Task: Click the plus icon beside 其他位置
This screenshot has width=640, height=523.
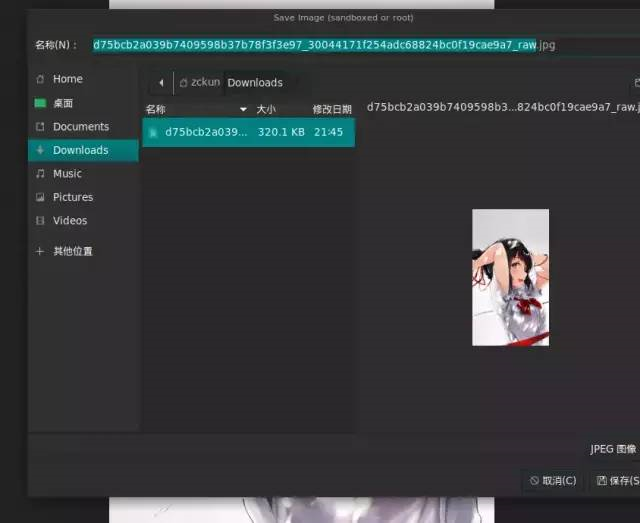Action: point(40,251)
